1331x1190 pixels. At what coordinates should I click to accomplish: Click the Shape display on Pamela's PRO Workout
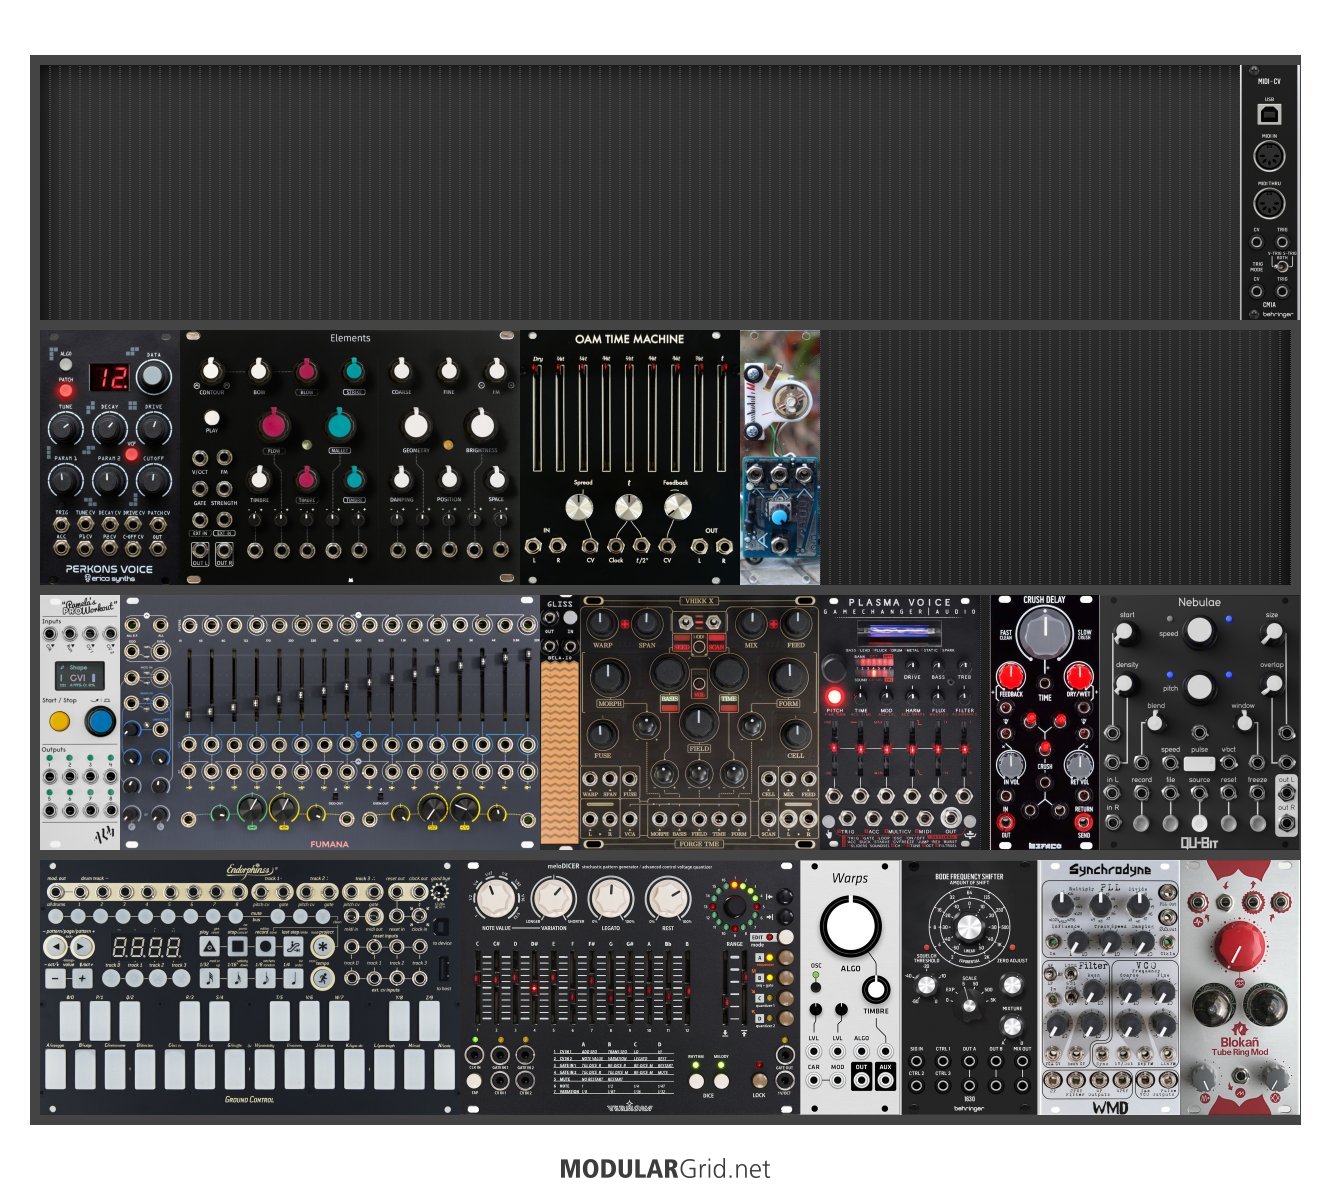coord(79,675)
